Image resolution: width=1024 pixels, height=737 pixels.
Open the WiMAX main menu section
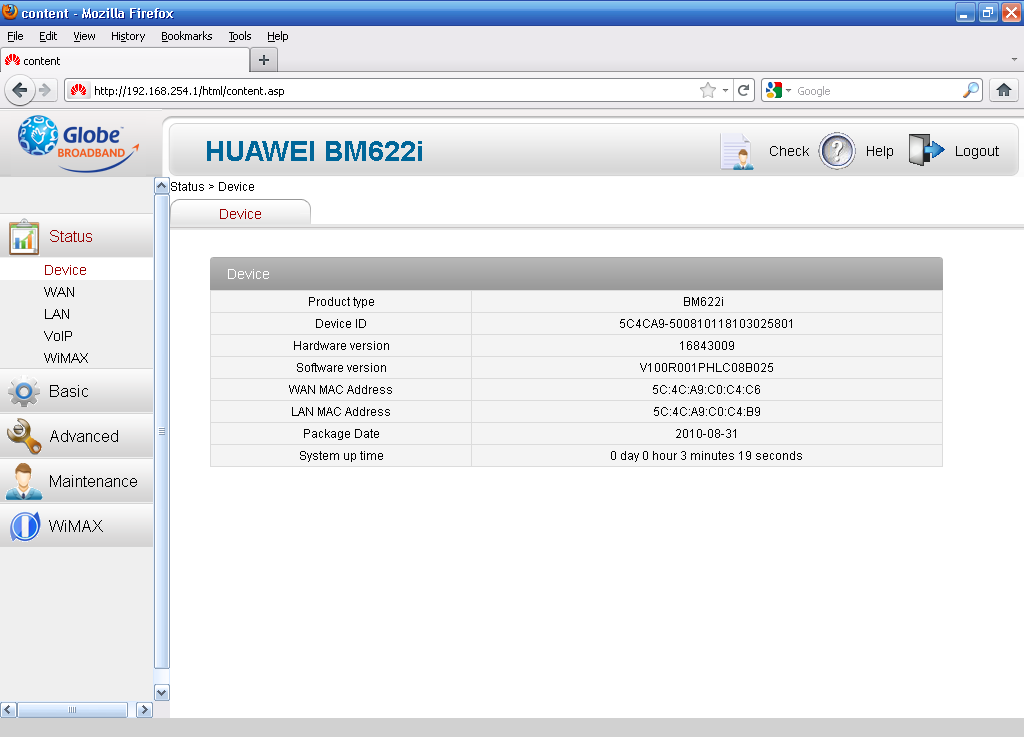(76, 526)
